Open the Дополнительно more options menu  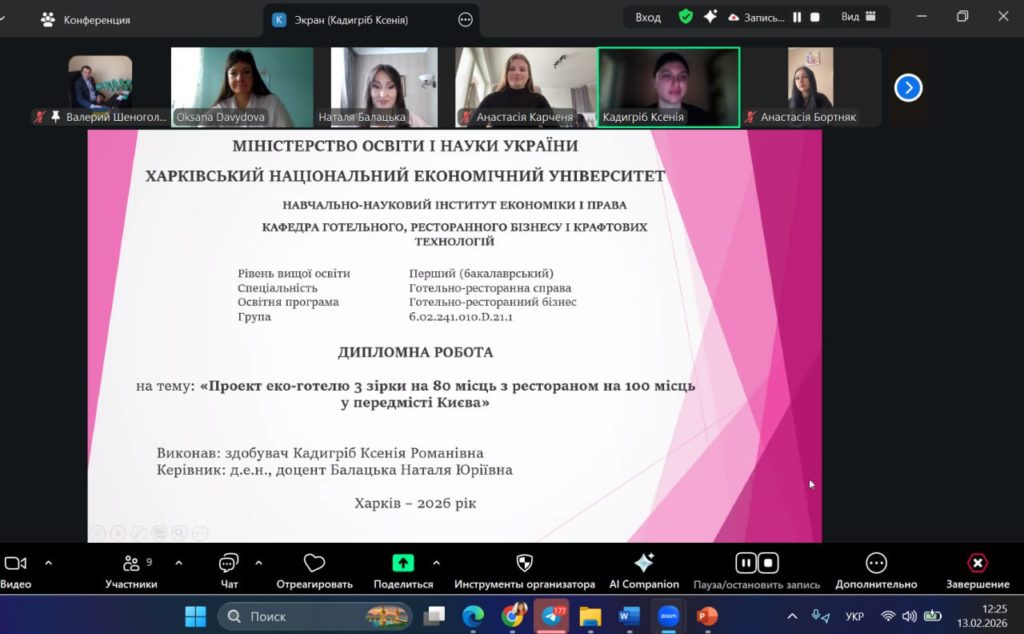(x=876, y=563)
